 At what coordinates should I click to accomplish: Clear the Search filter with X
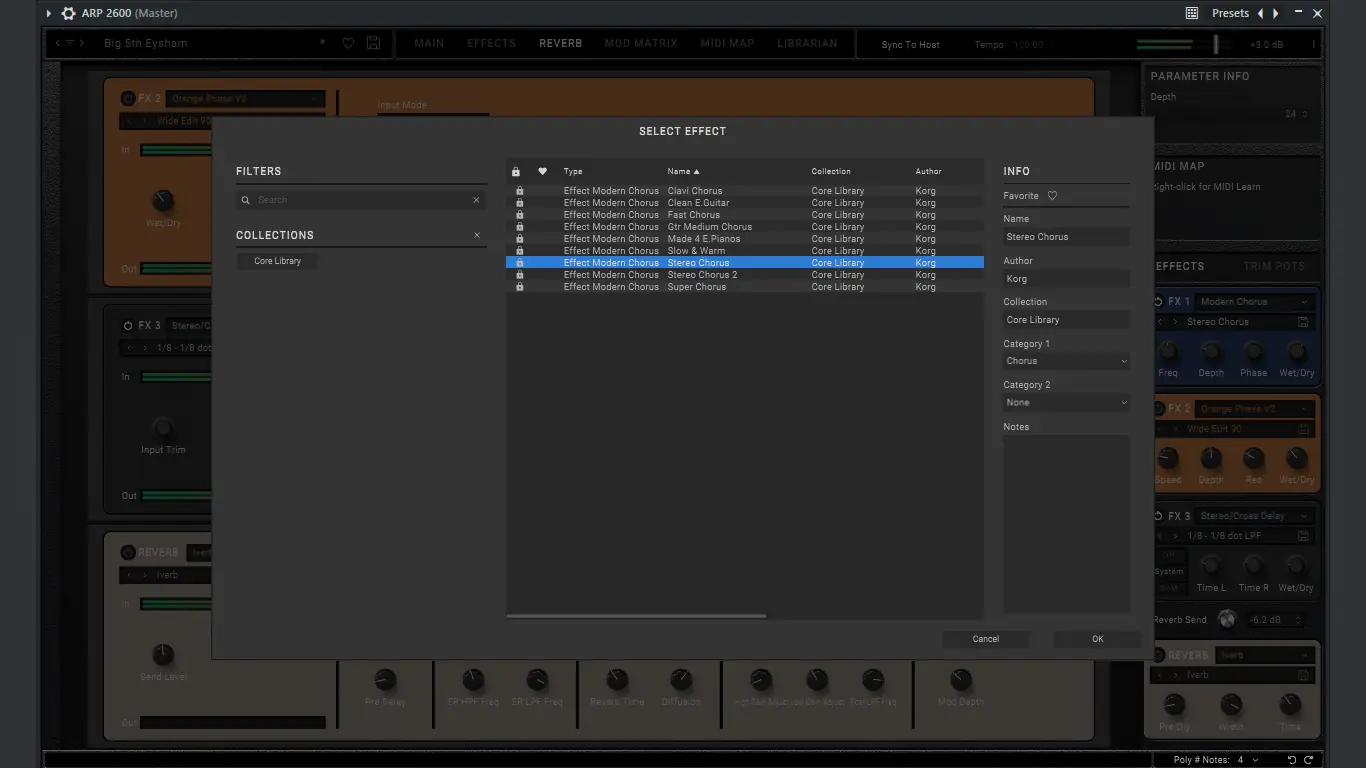476,200
